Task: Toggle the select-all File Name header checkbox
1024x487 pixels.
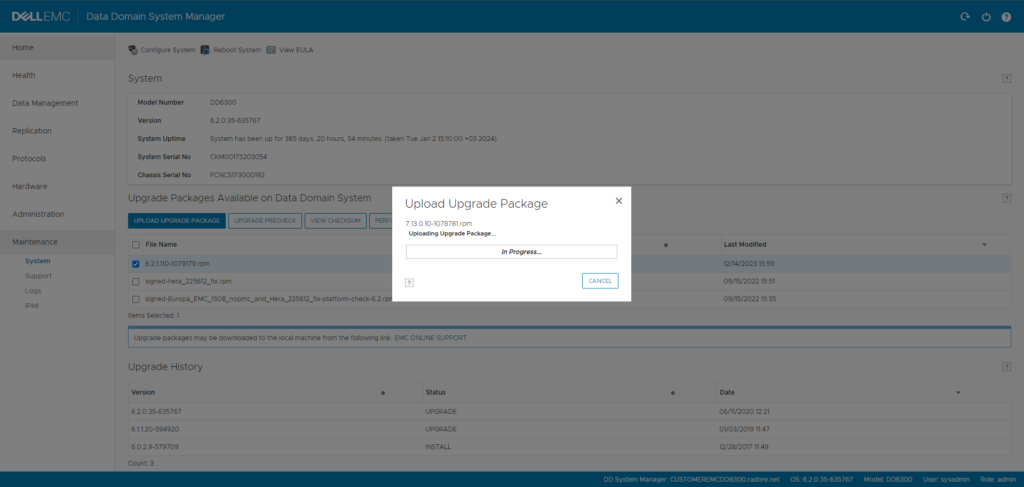Action: click(x=136, y=244)
